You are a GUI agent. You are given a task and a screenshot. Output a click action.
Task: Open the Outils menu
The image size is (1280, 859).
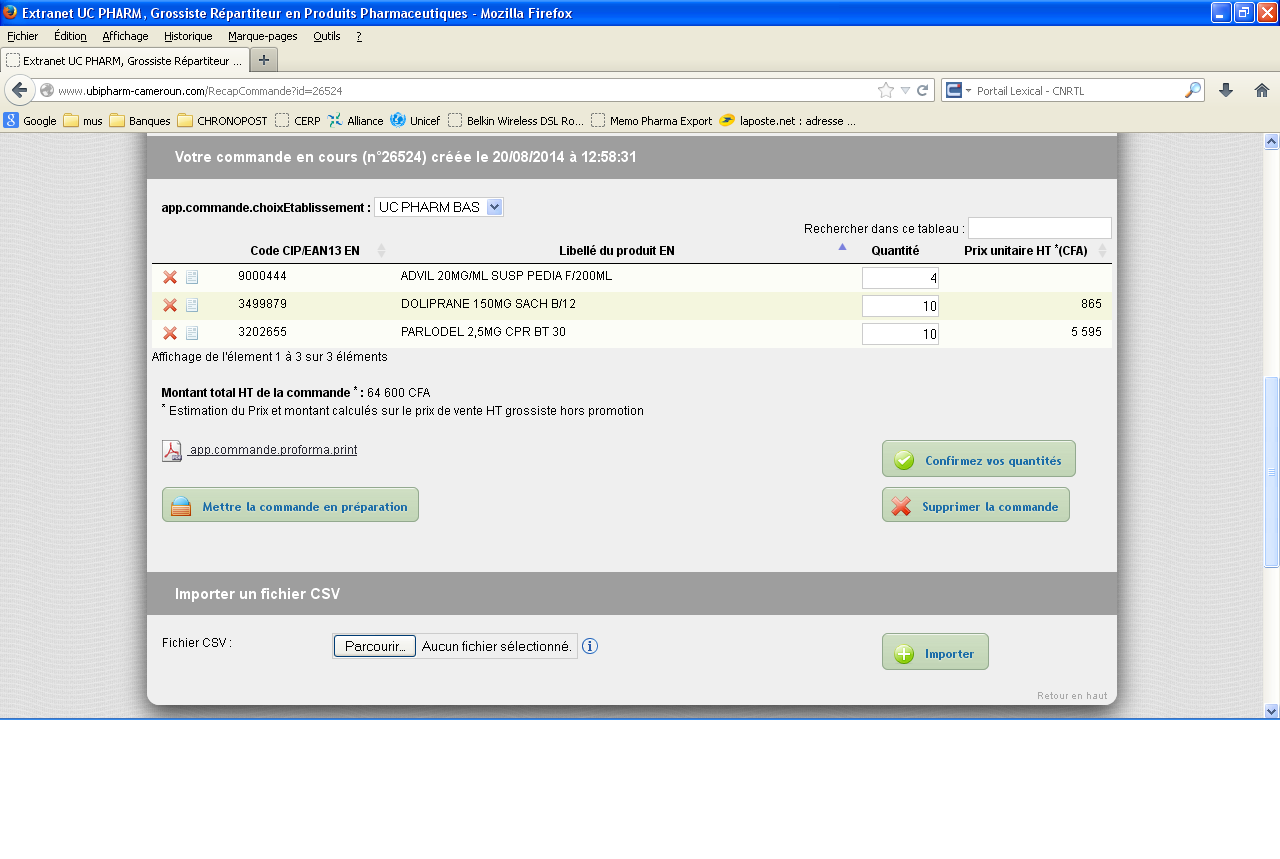[327, 36]
